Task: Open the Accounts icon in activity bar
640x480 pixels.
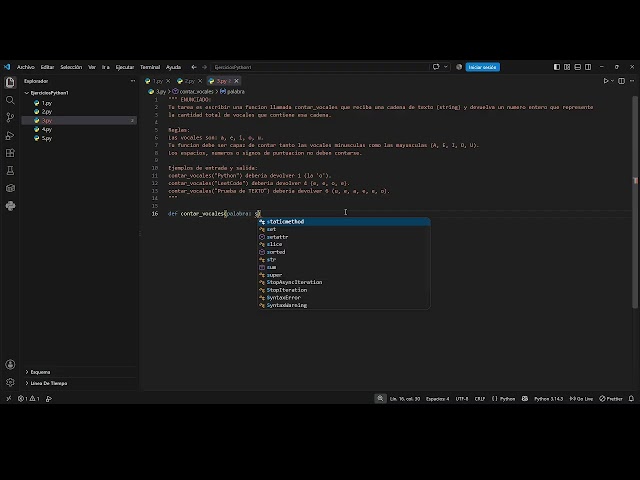Action: point(10,364)
